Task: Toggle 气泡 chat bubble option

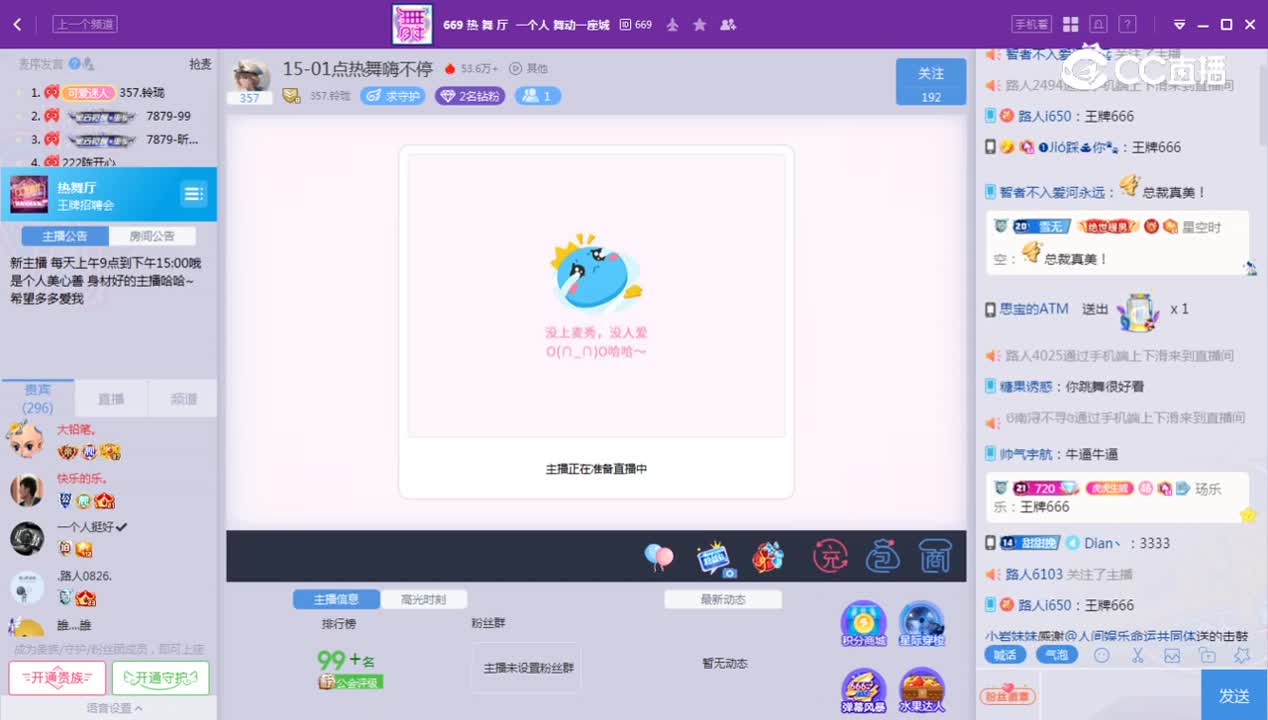Action: point(1056,656)
